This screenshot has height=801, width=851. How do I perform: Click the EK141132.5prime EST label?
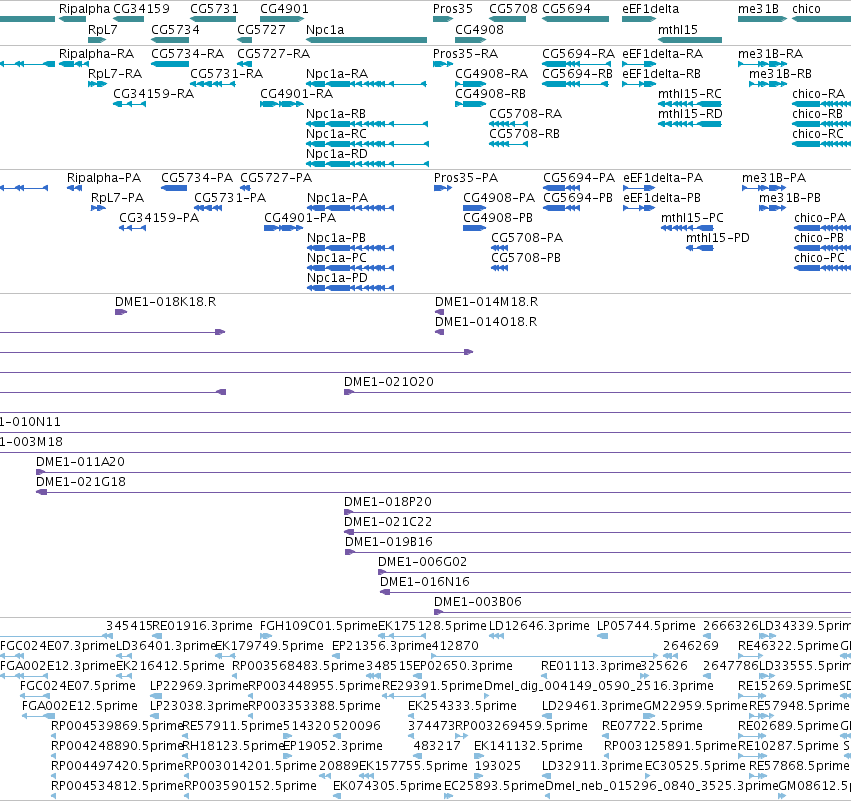coord(528,747)
